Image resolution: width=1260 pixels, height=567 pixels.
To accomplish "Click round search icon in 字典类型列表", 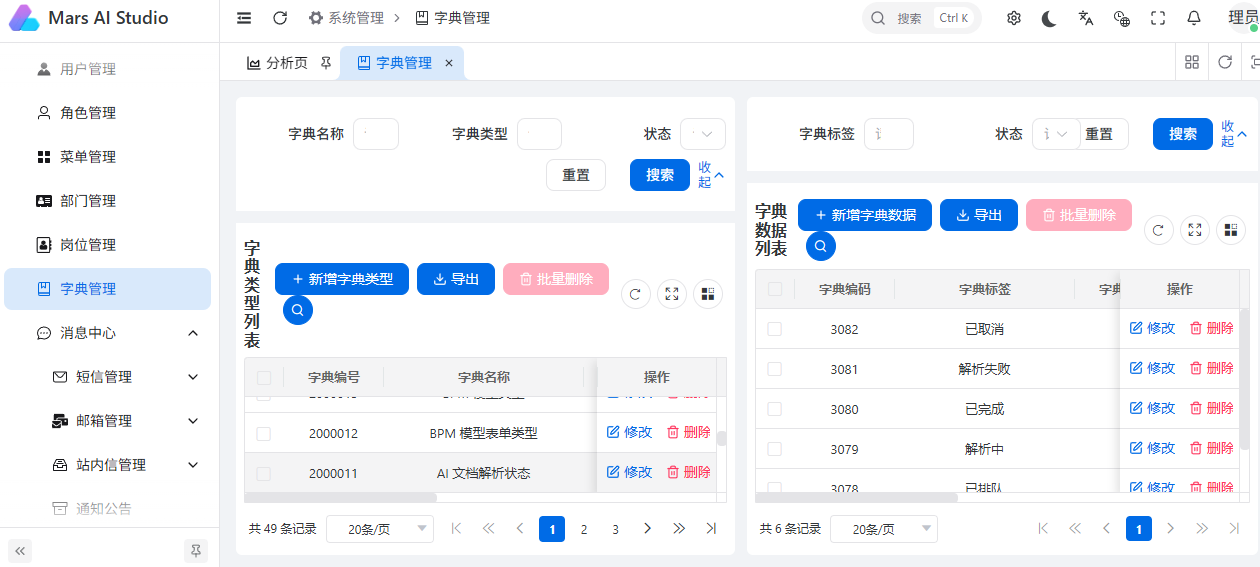I will point(298,311).
